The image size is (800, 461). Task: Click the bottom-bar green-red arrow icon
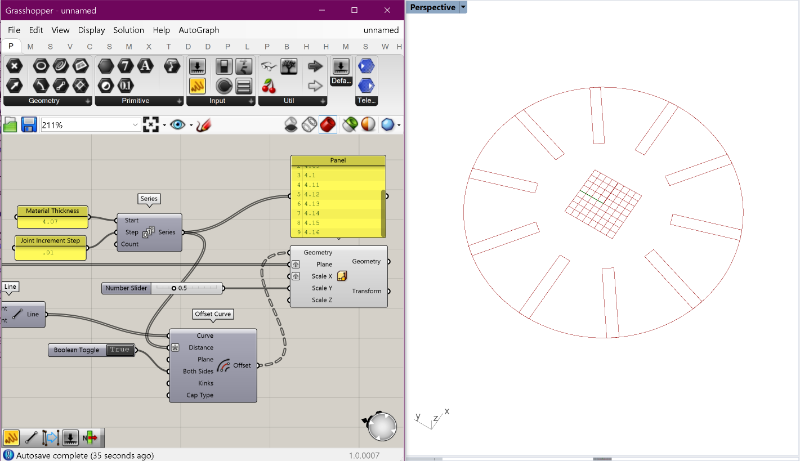90,438
